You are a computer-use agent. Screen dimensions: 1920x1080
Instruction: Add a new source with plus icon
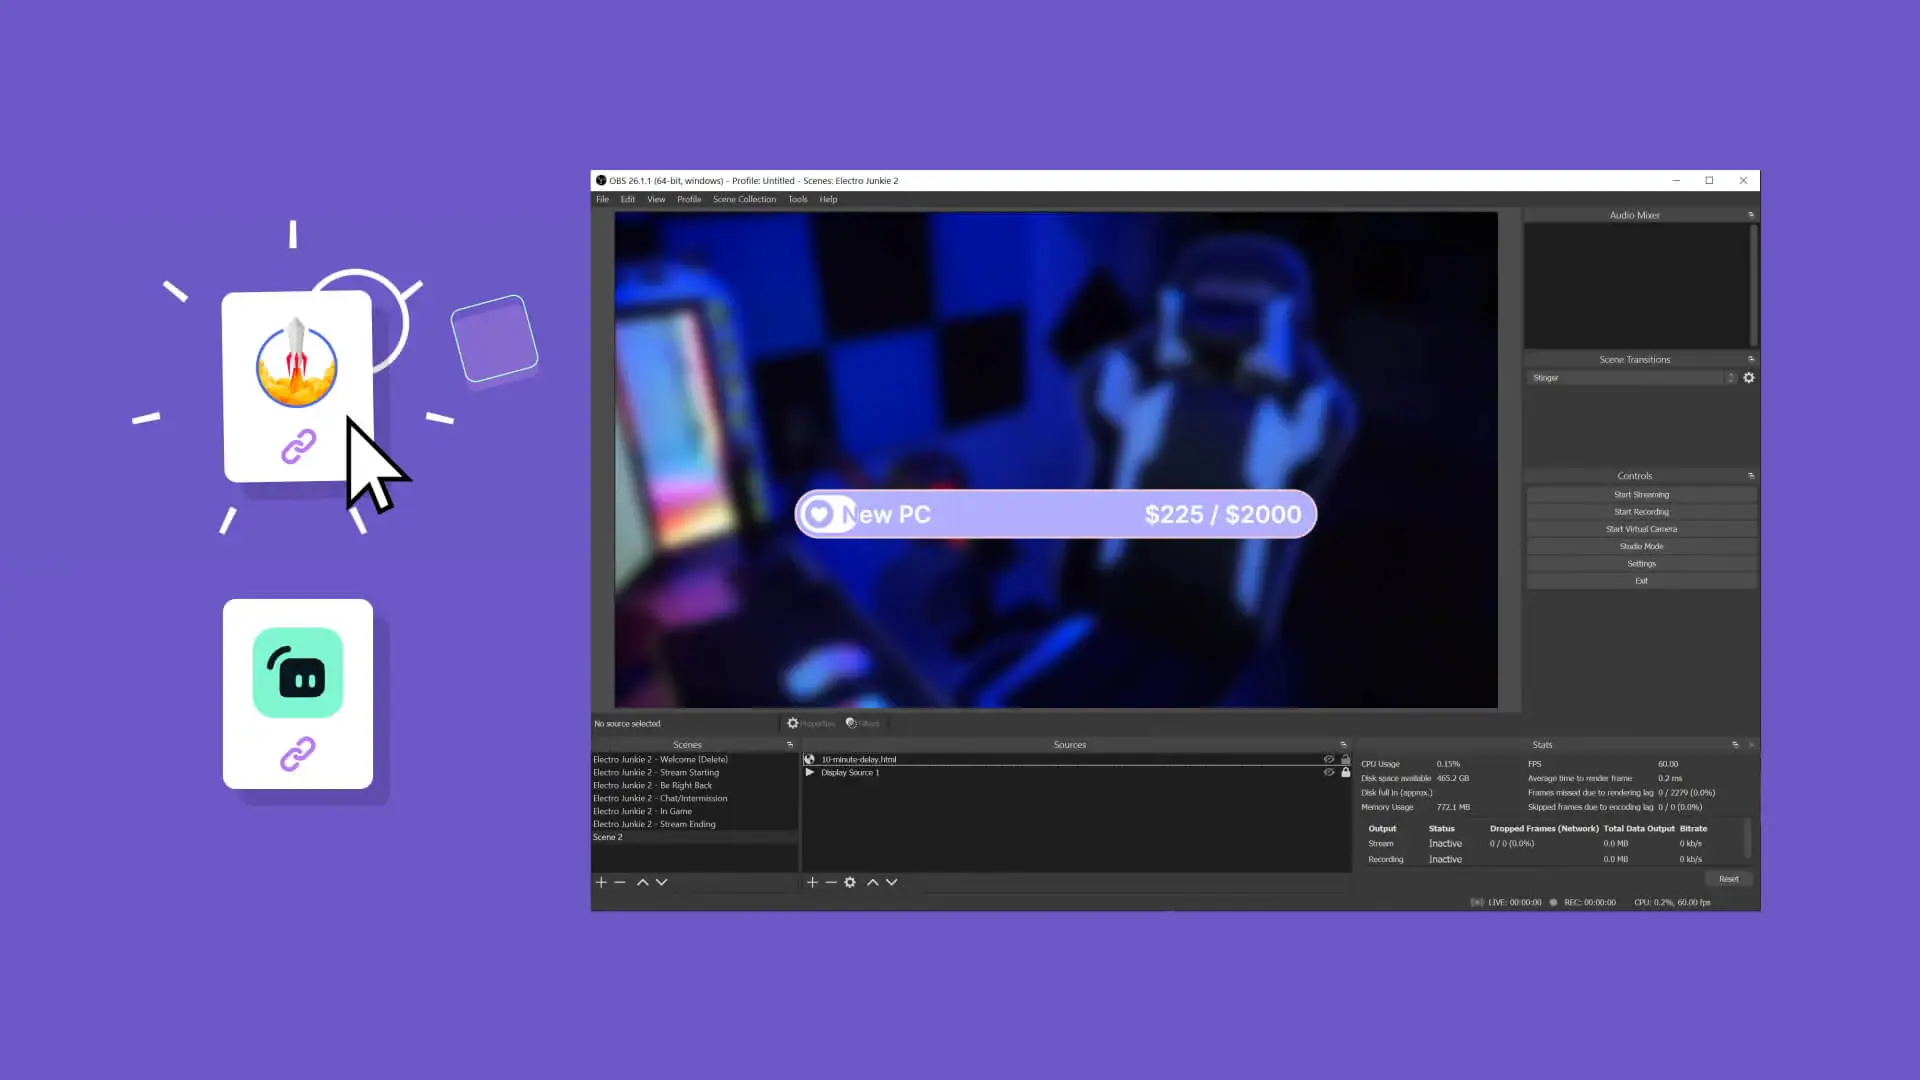click(x=812, y=882)
